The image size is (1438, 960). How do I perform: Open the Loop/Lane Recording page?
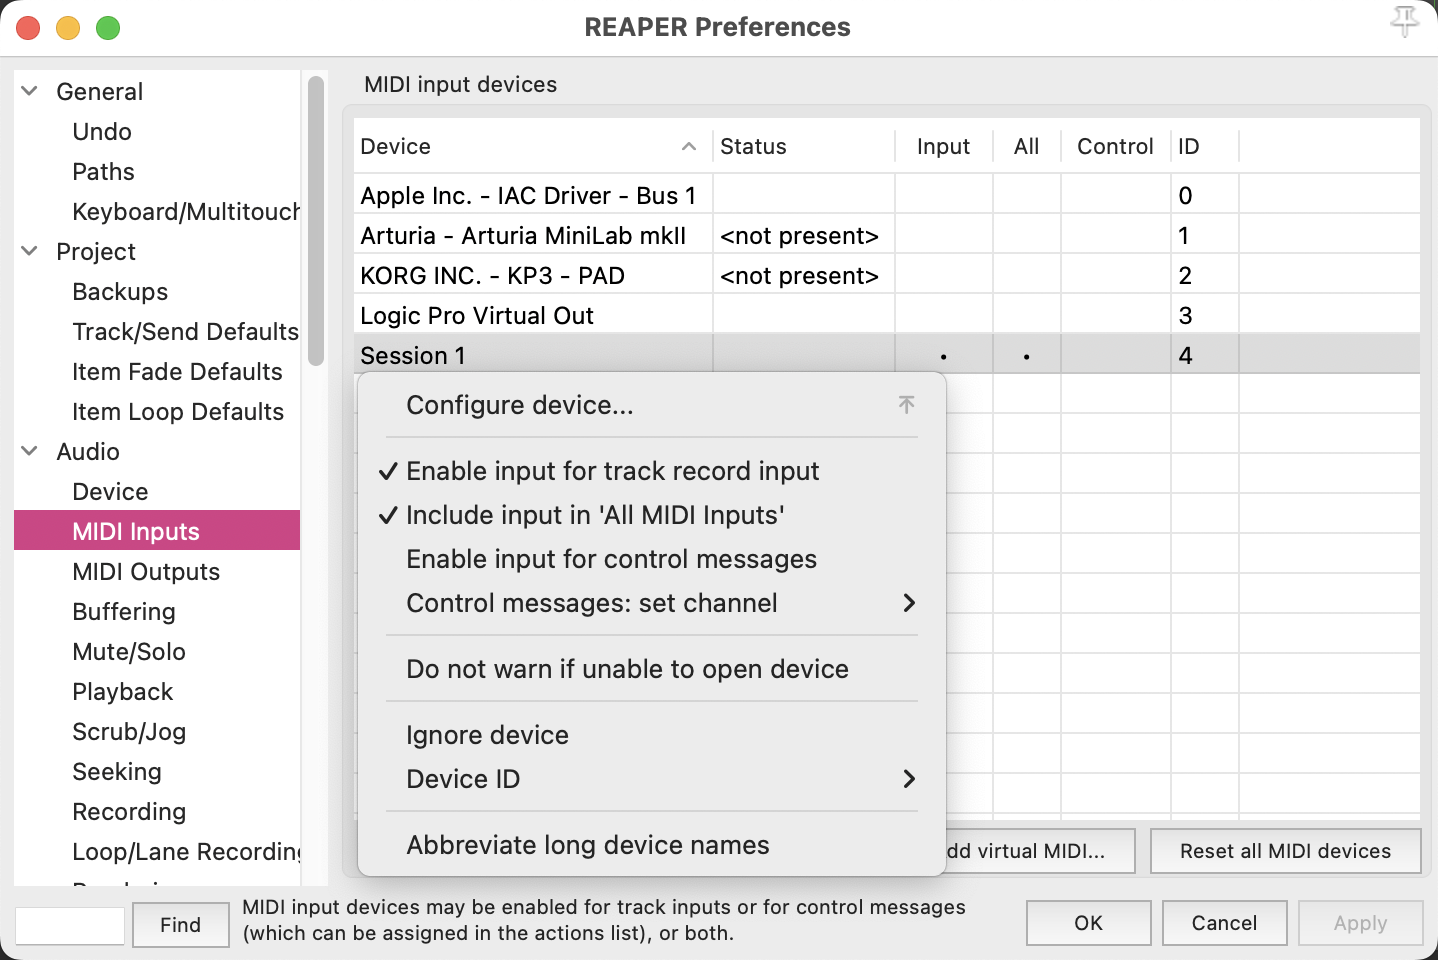(186, 851)
